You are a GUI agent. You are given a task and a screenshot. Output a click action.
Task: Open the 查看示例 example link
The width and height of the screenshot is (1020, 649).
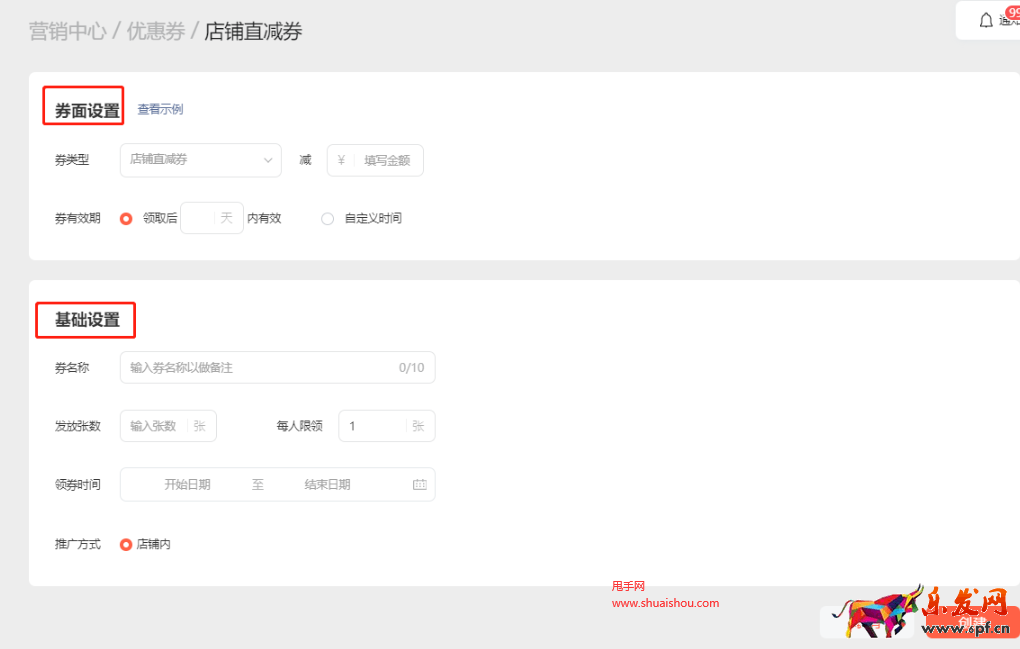pyautogui.click(x=160, y=110)
